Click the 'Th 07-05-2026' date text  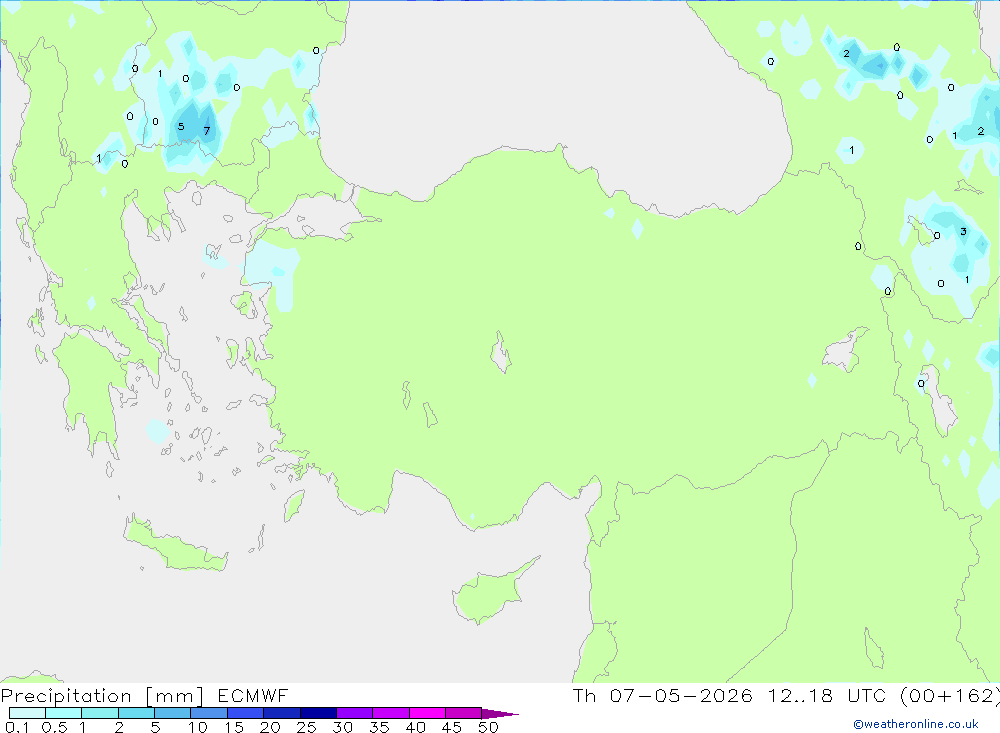click(662, 695)
